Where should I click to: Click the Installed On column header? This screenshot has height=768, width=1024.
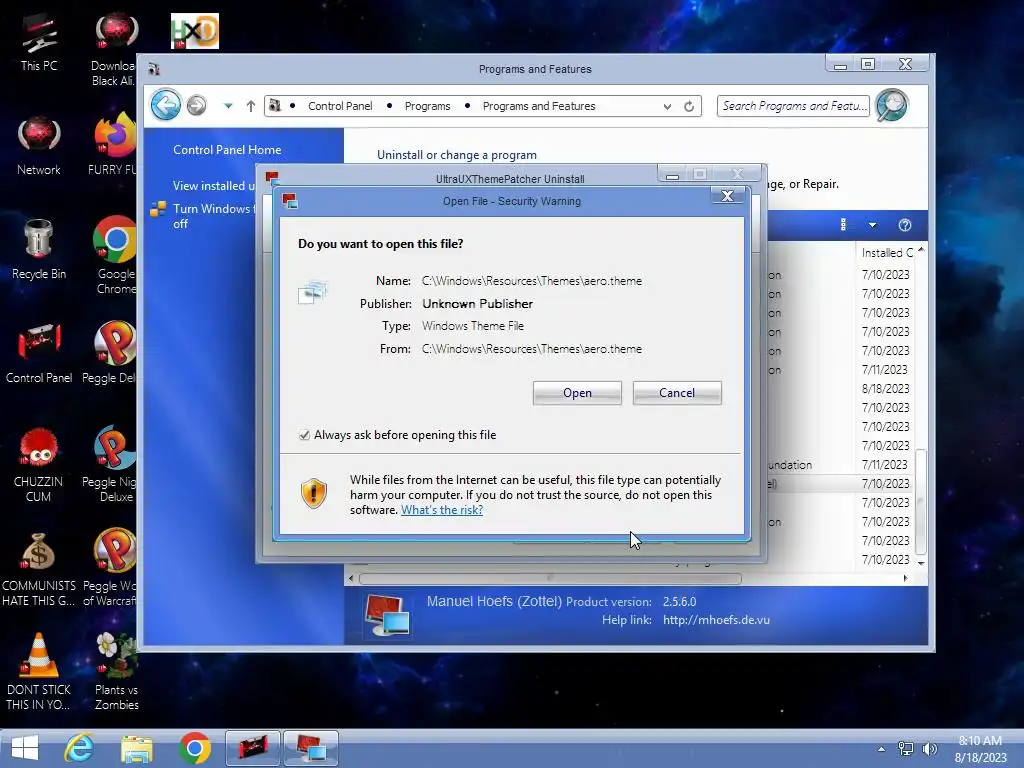(x=886, y=253)
